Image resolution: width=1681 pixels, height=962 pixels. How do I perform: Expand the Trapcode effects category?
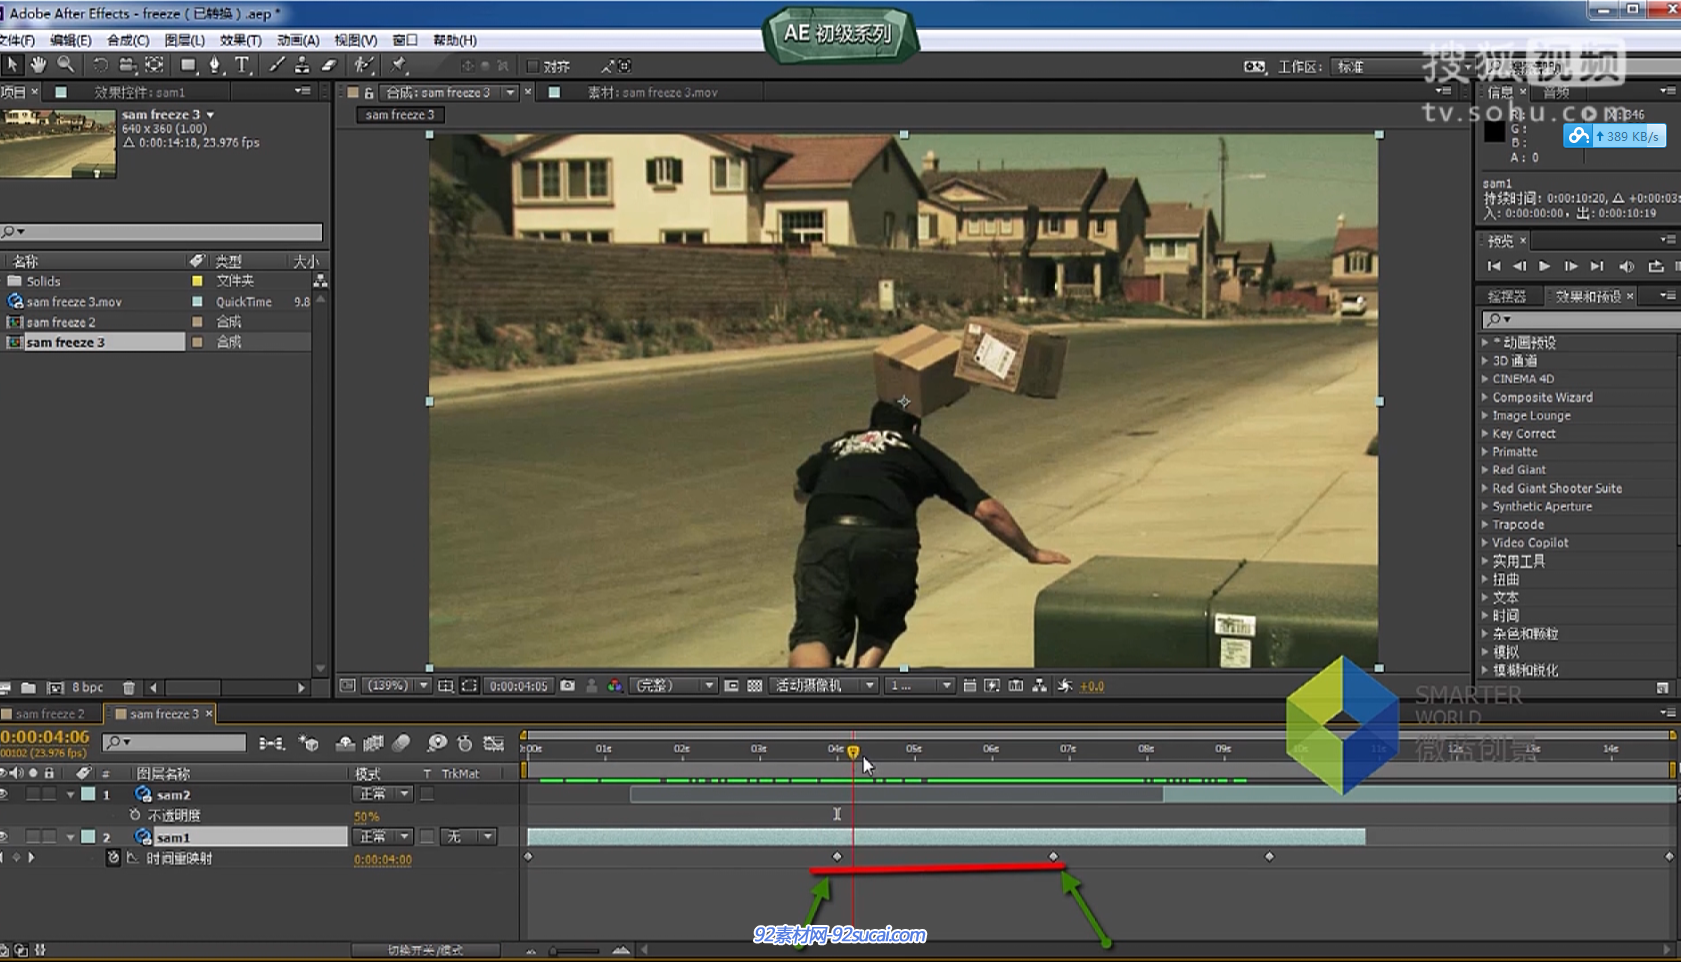[x=1485, y=525]
